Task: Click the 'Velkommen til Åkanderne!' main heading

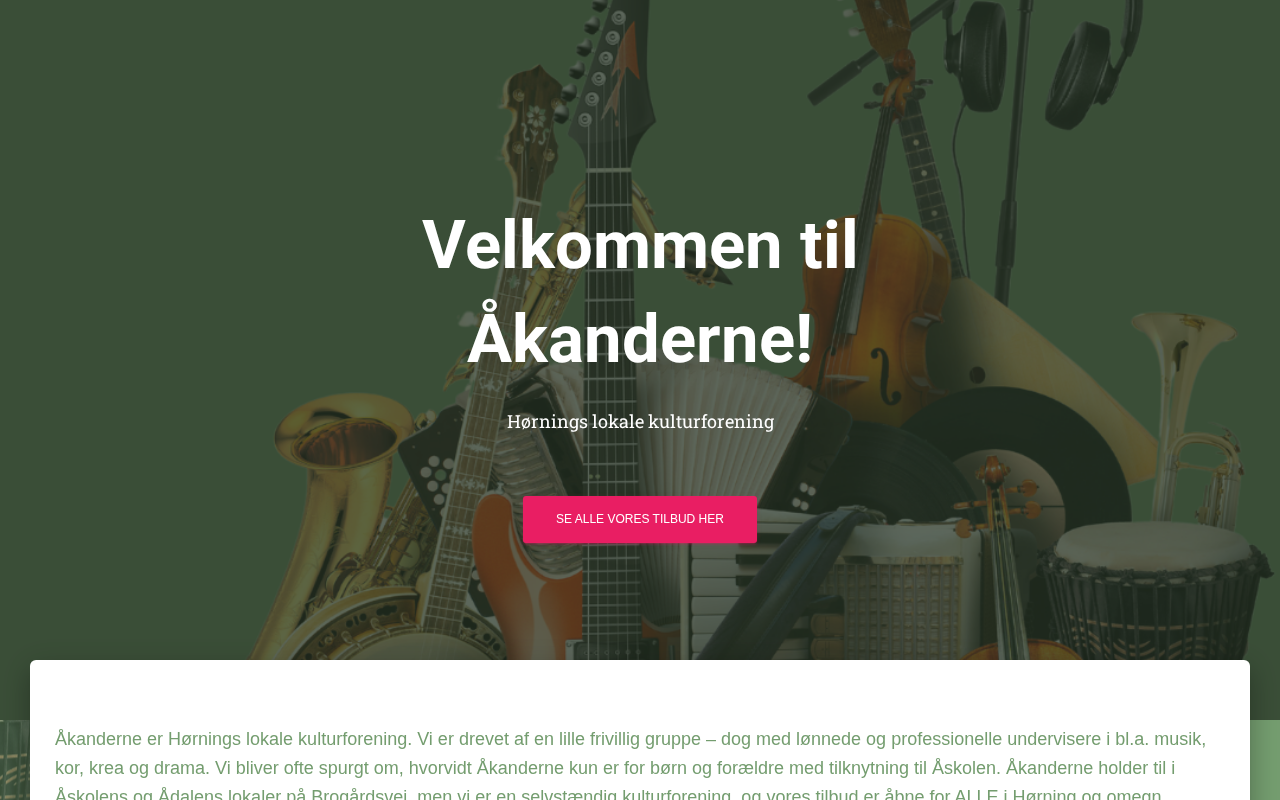Action: coord(640,291)
